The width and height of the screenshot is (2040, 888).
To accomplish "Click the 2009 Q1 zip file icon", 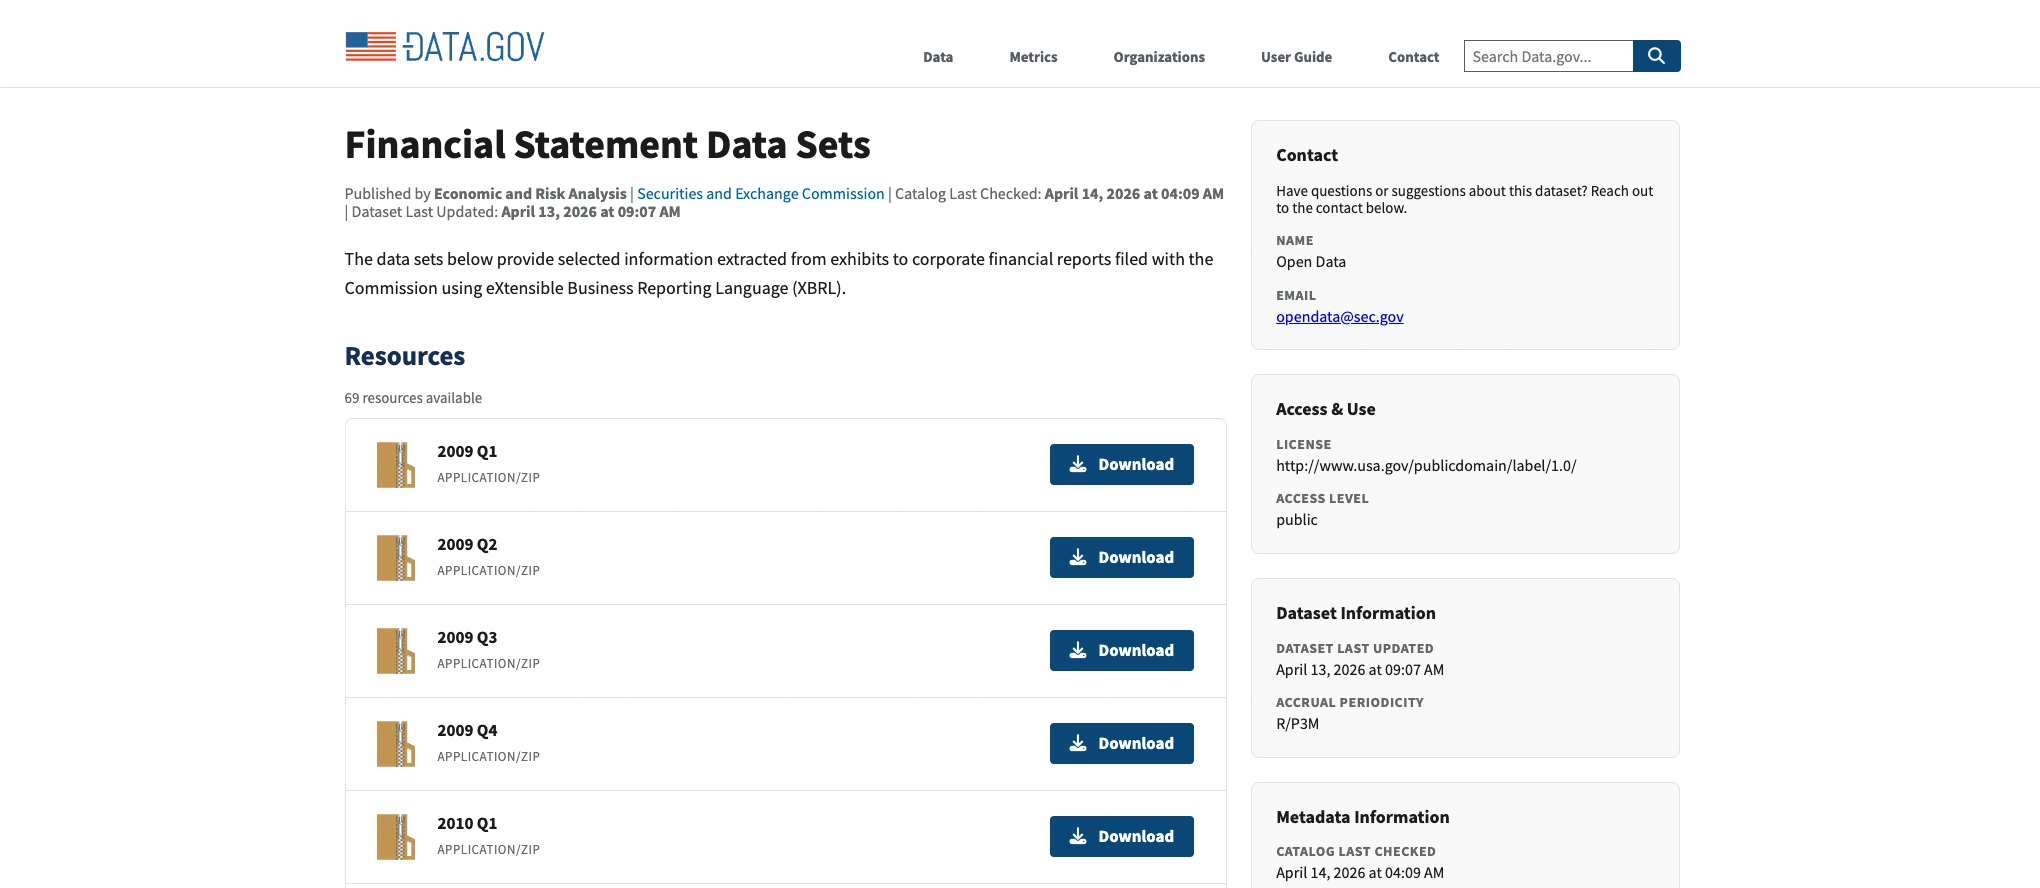I will [x=396, y=465].
